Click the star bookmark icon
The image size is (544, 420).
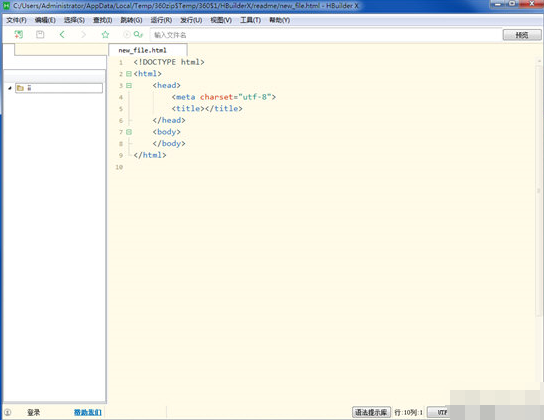pos(105,34)
